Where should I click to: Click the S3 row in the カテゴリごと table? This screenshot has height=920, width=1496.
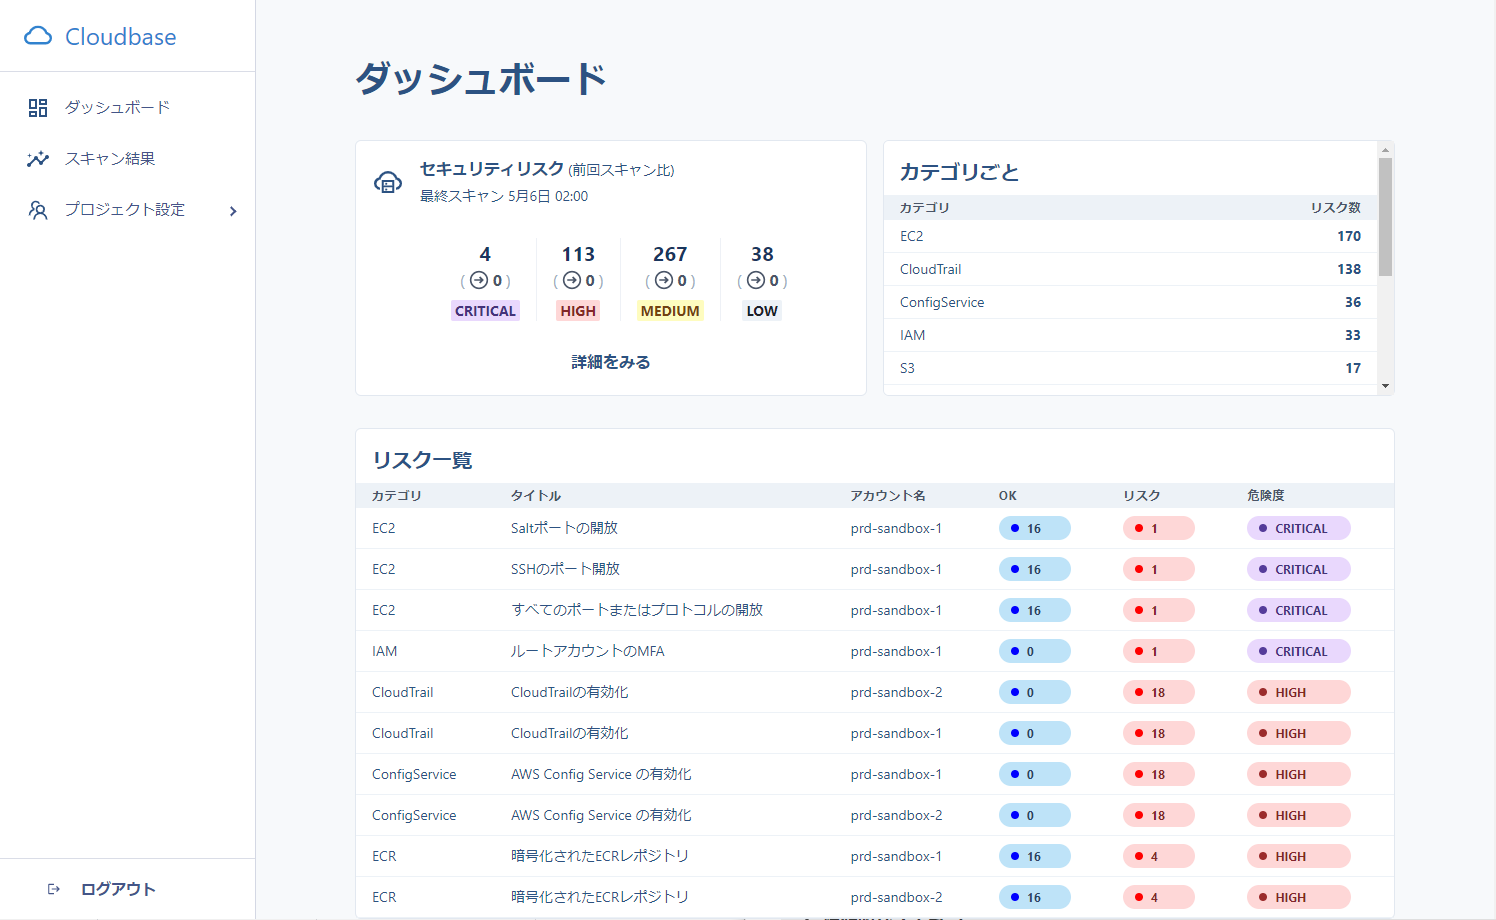click(1130, 368)
